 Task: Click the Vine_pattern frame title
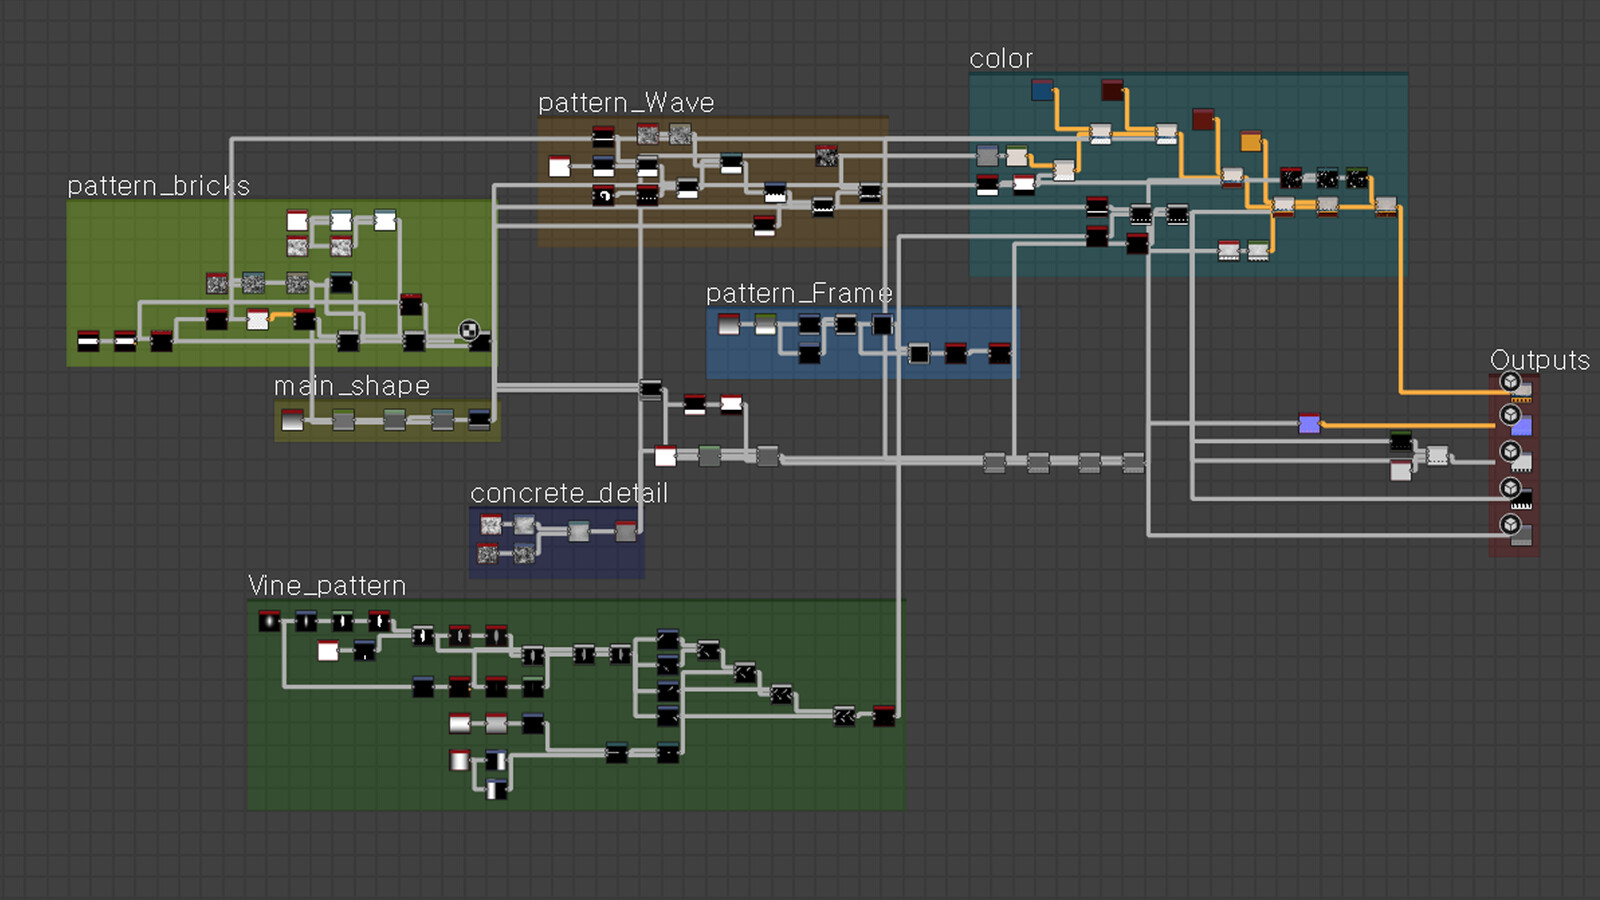[x=327, y=586]
